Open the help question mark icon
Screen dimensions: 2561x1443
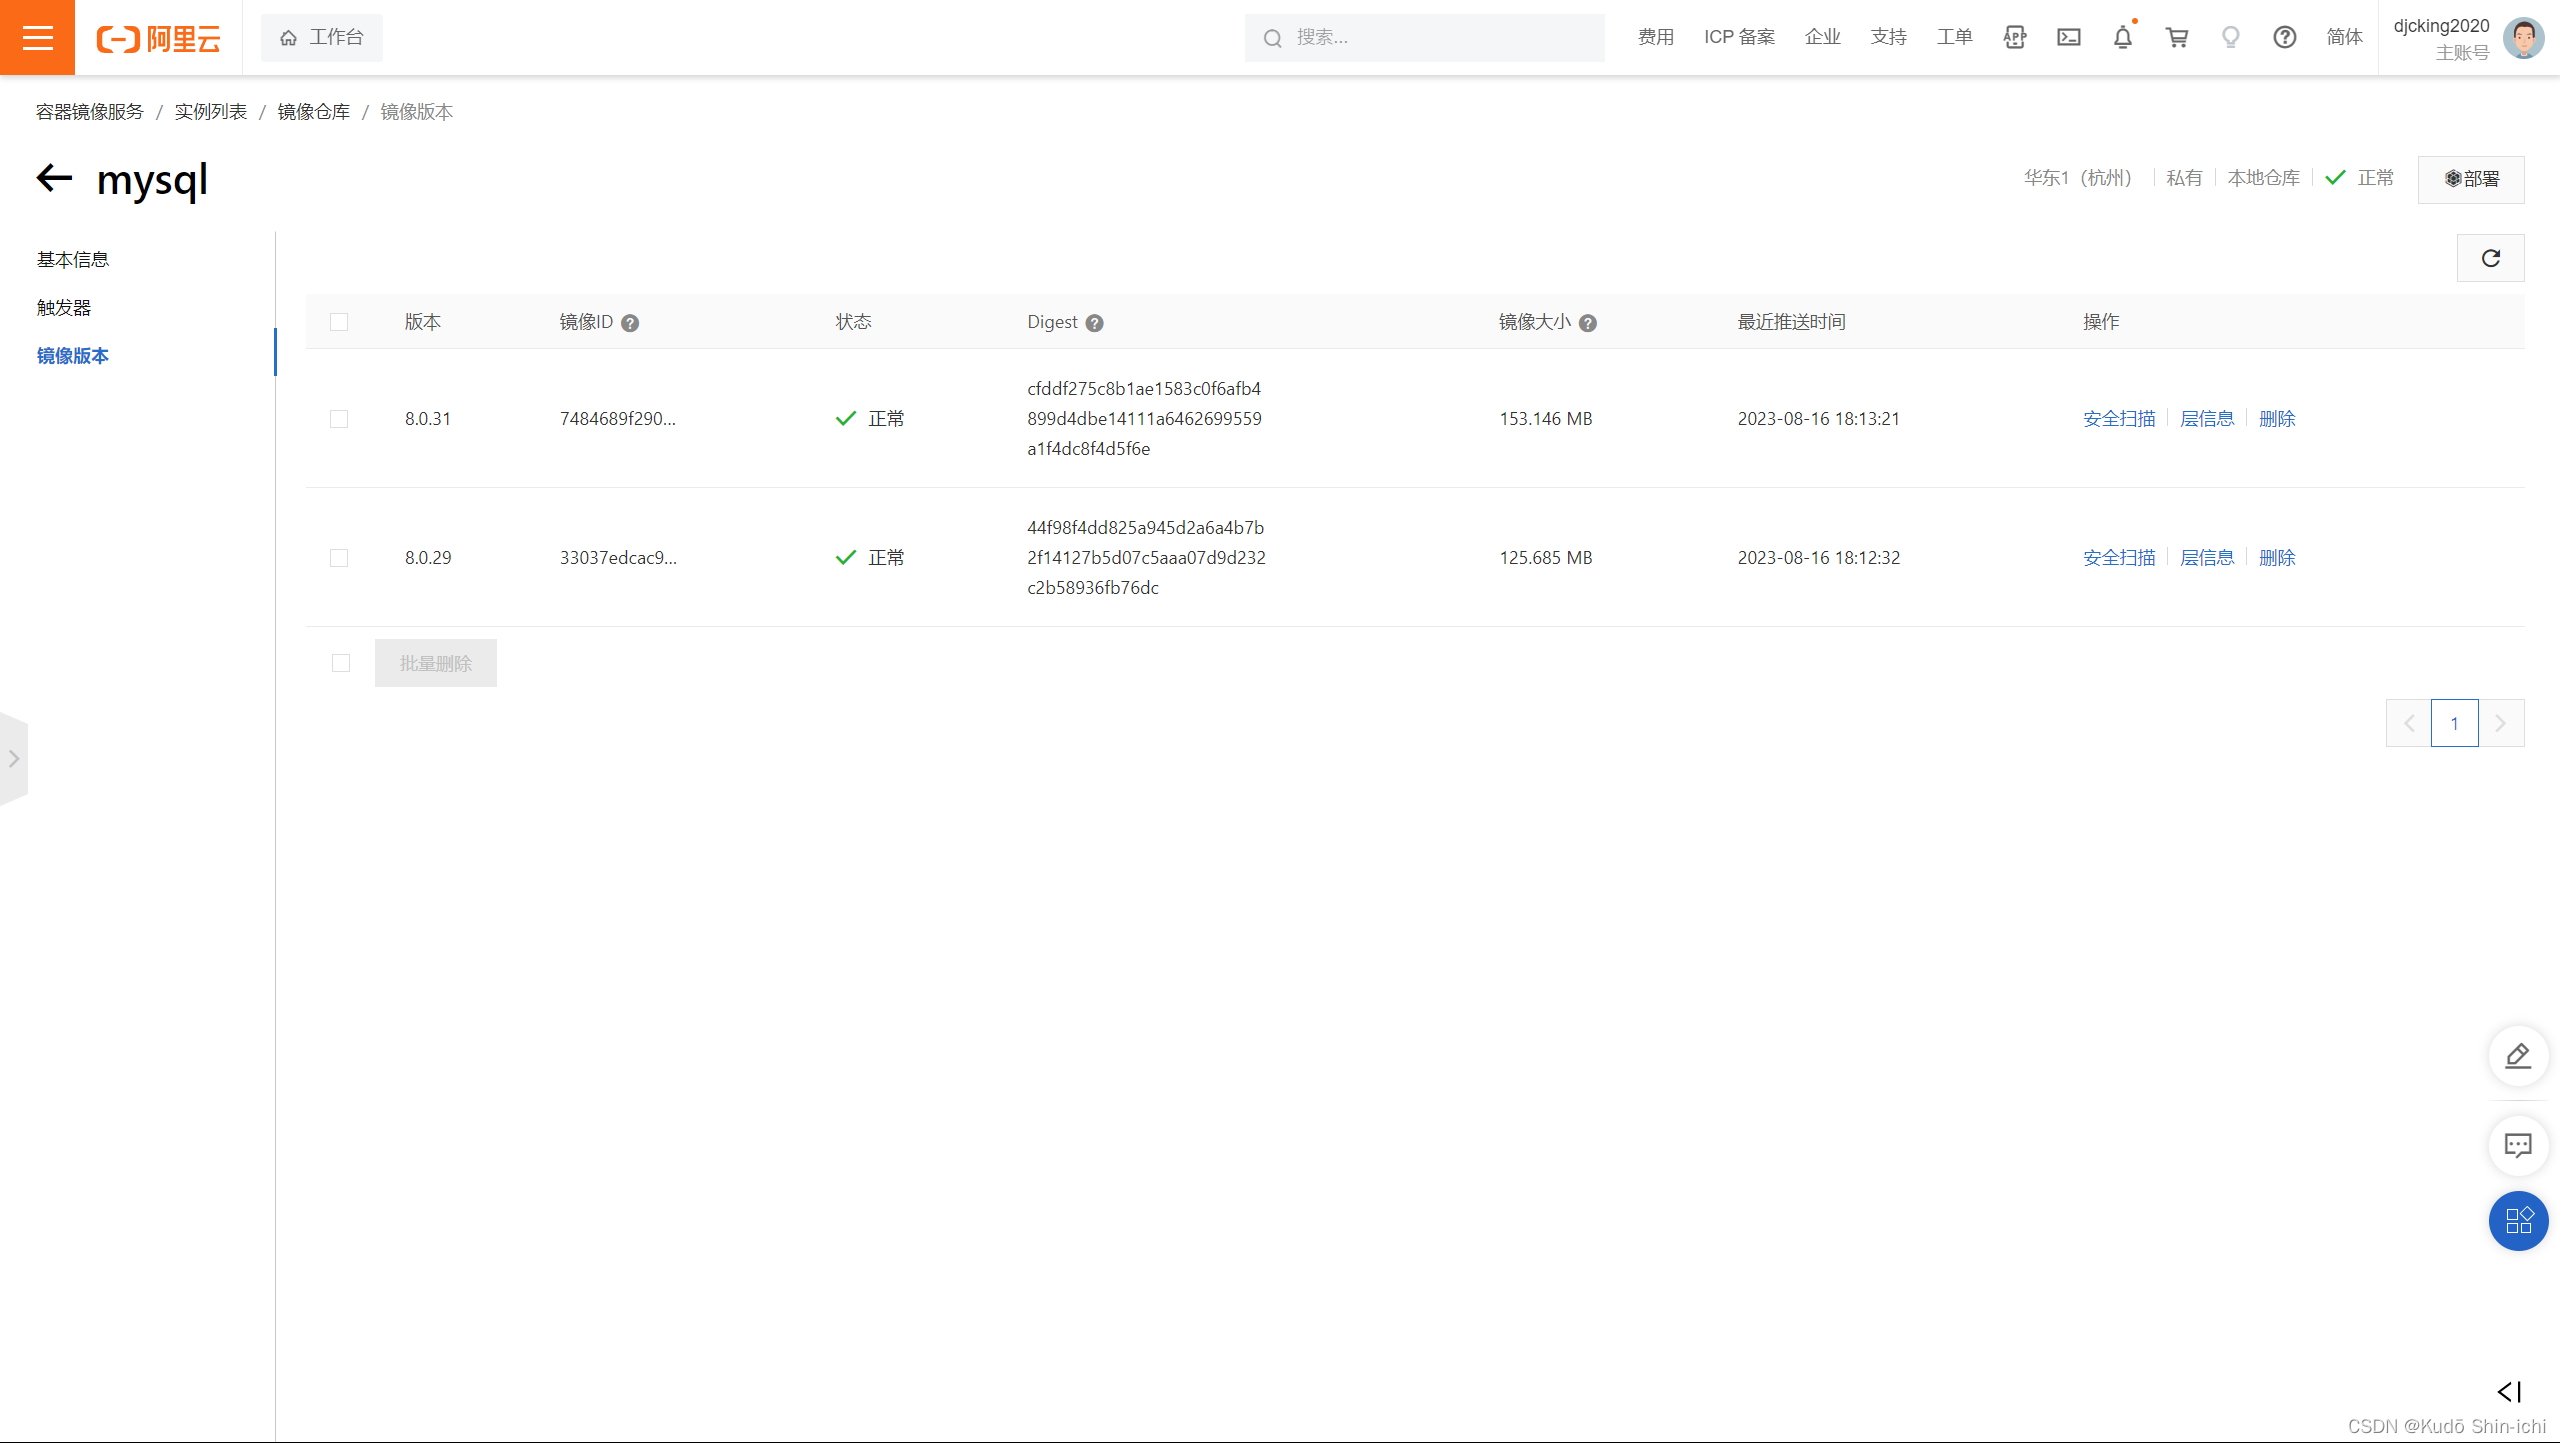[x=2284, y=38]
